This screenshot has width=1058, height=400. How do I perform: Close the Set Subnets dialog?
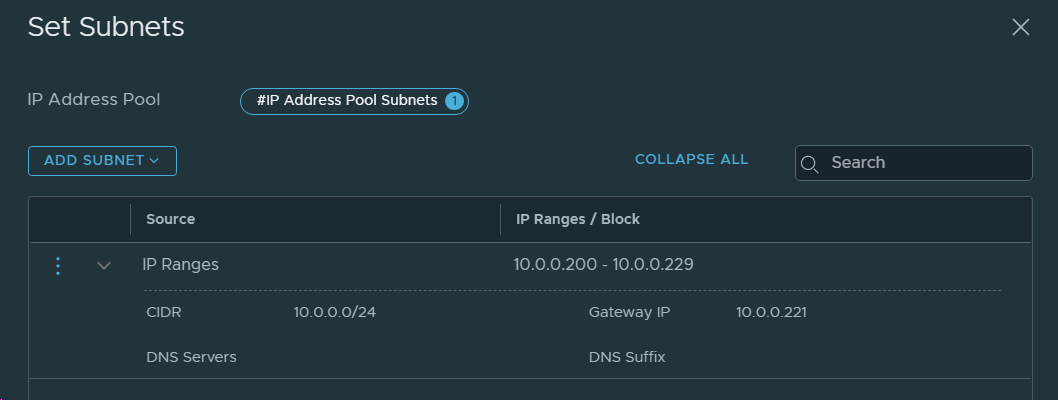(1020, 28)
